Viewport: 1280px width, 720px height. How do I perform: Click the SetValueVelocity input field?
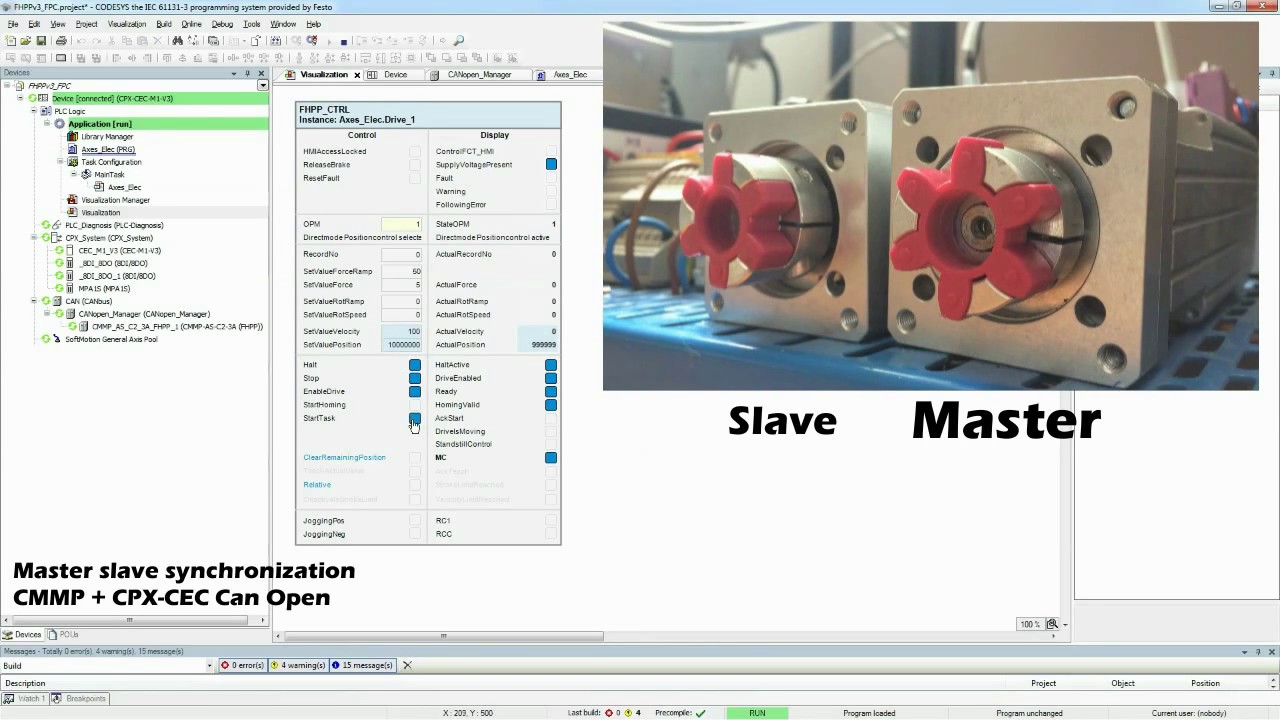tap(401, 332)
